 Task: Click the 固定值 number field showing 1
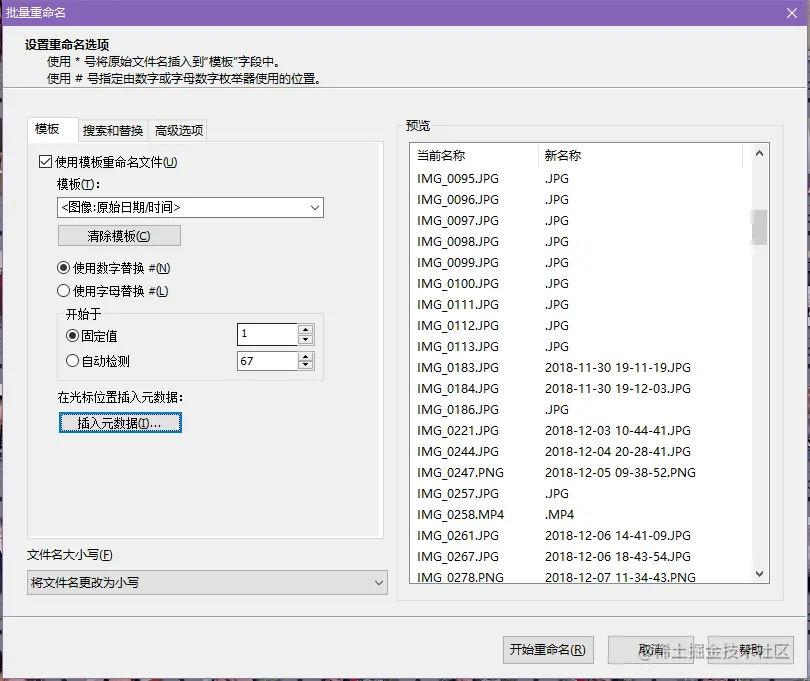267,334
